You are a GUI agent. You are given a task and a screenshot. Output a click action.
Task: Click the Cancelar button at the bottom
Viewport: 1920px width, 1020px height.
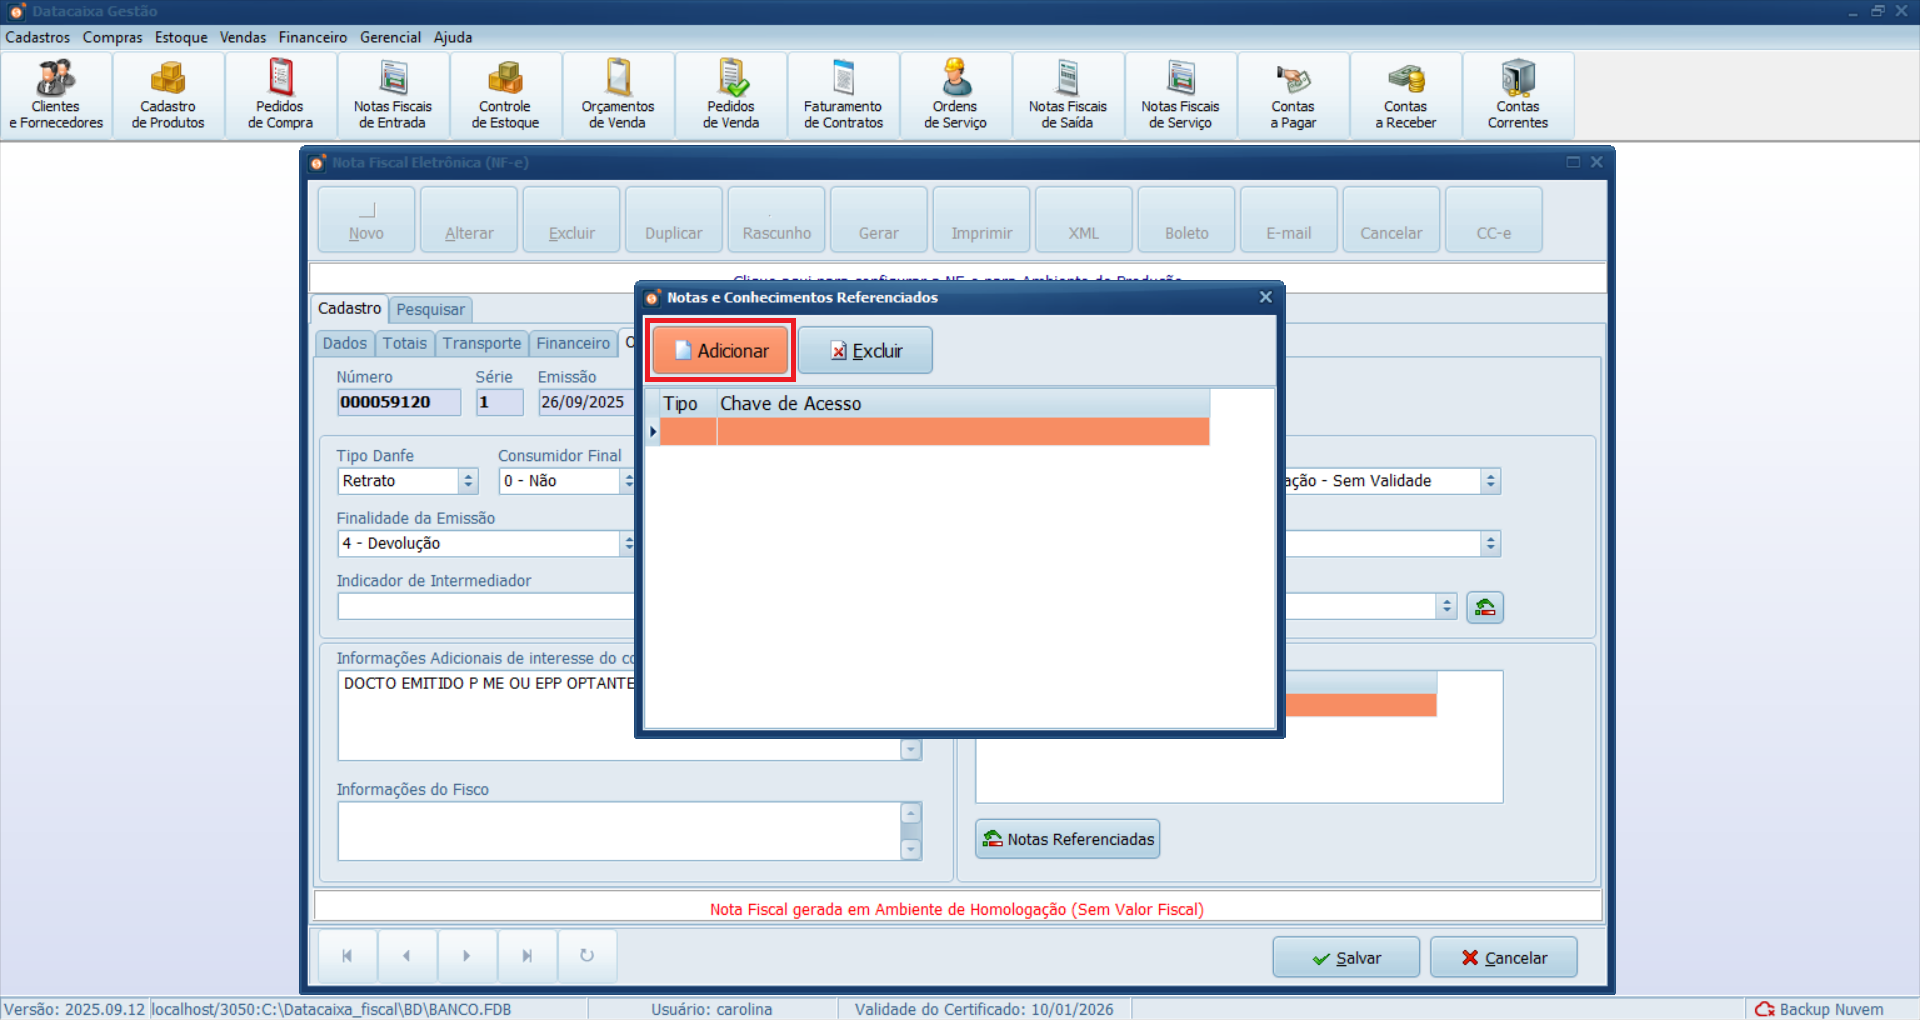1504,957
